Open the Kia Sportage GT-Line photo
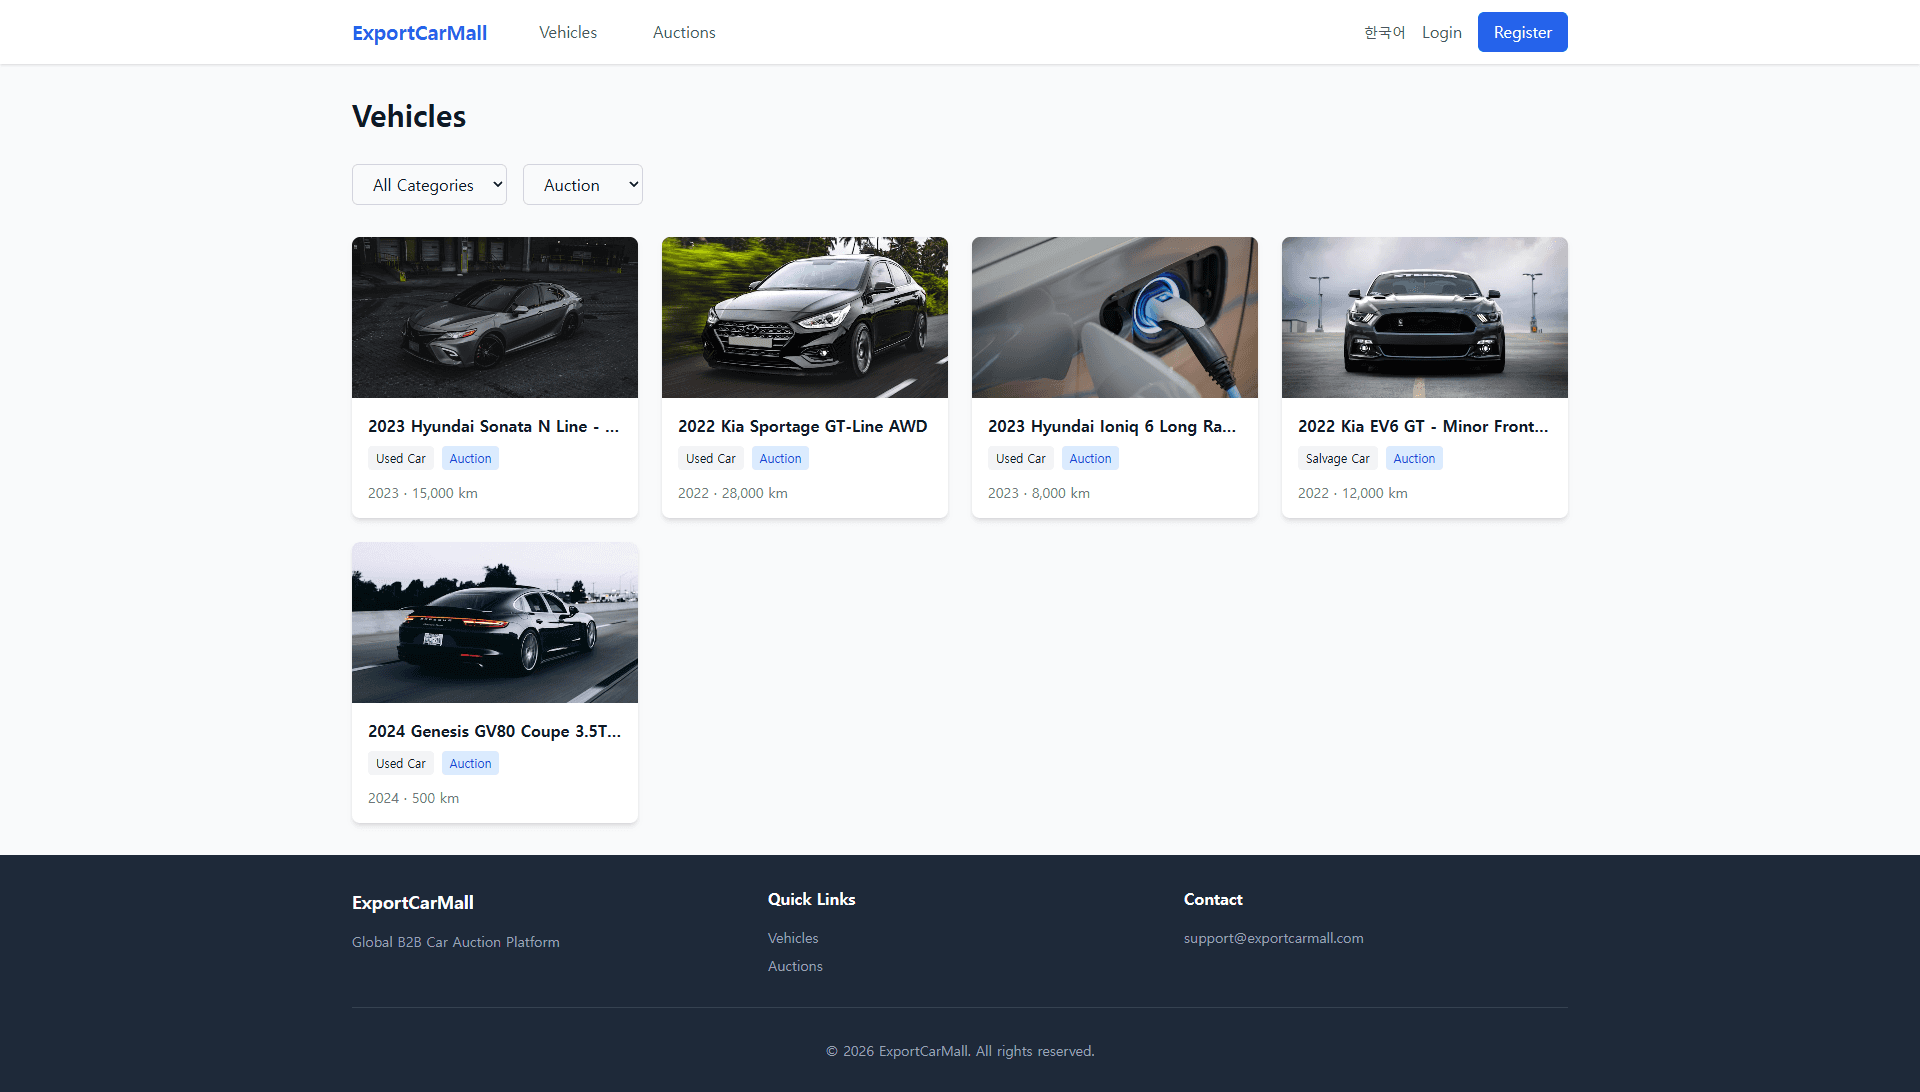 804,317
